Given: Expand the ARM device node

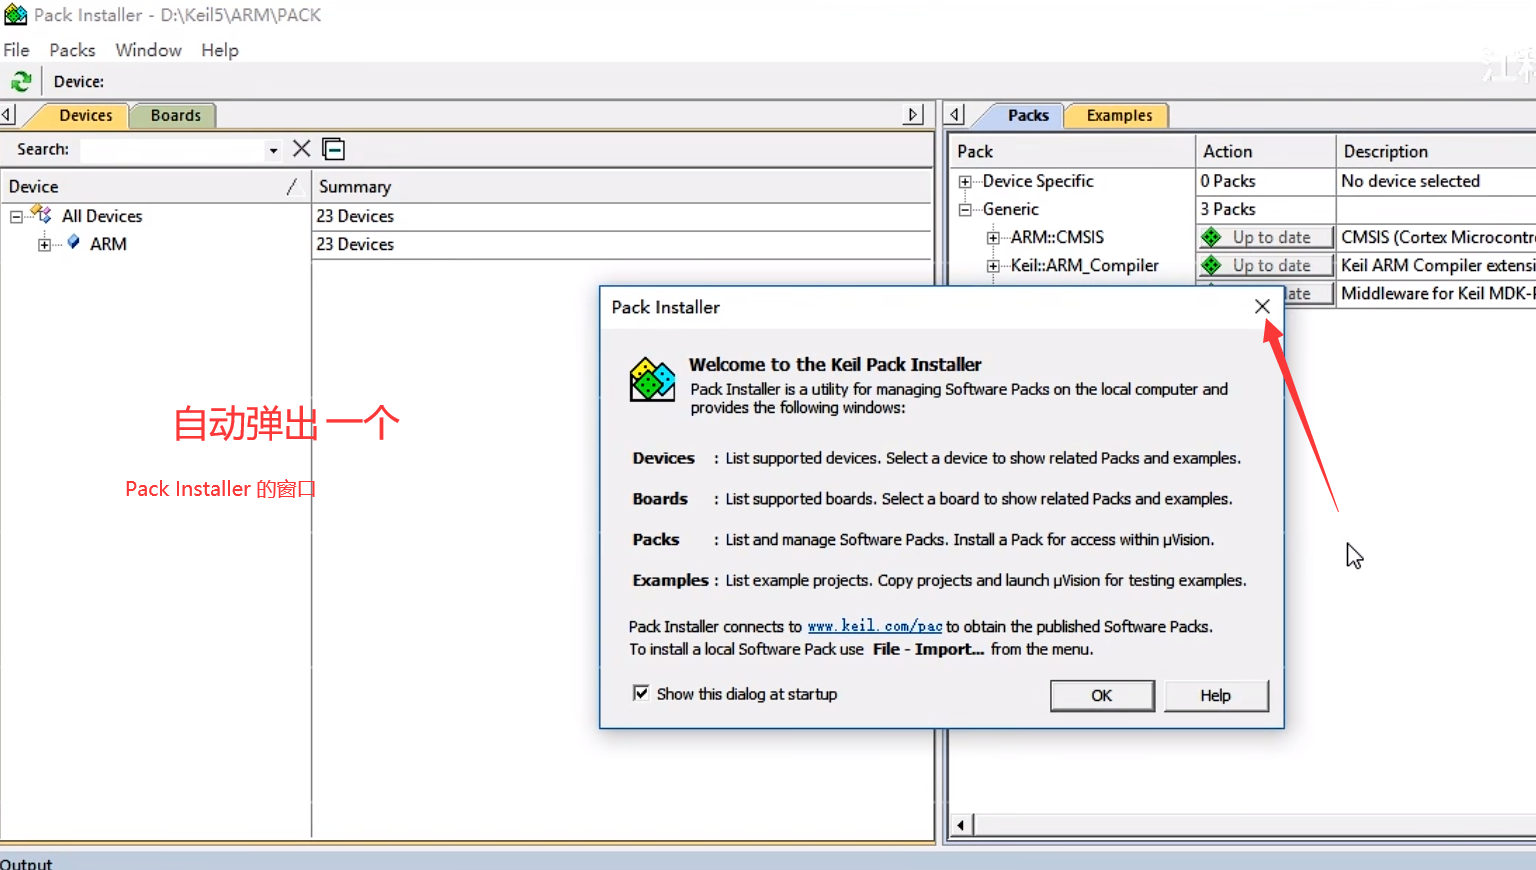Looking at the screenshot, I should (x=44, y=244).
